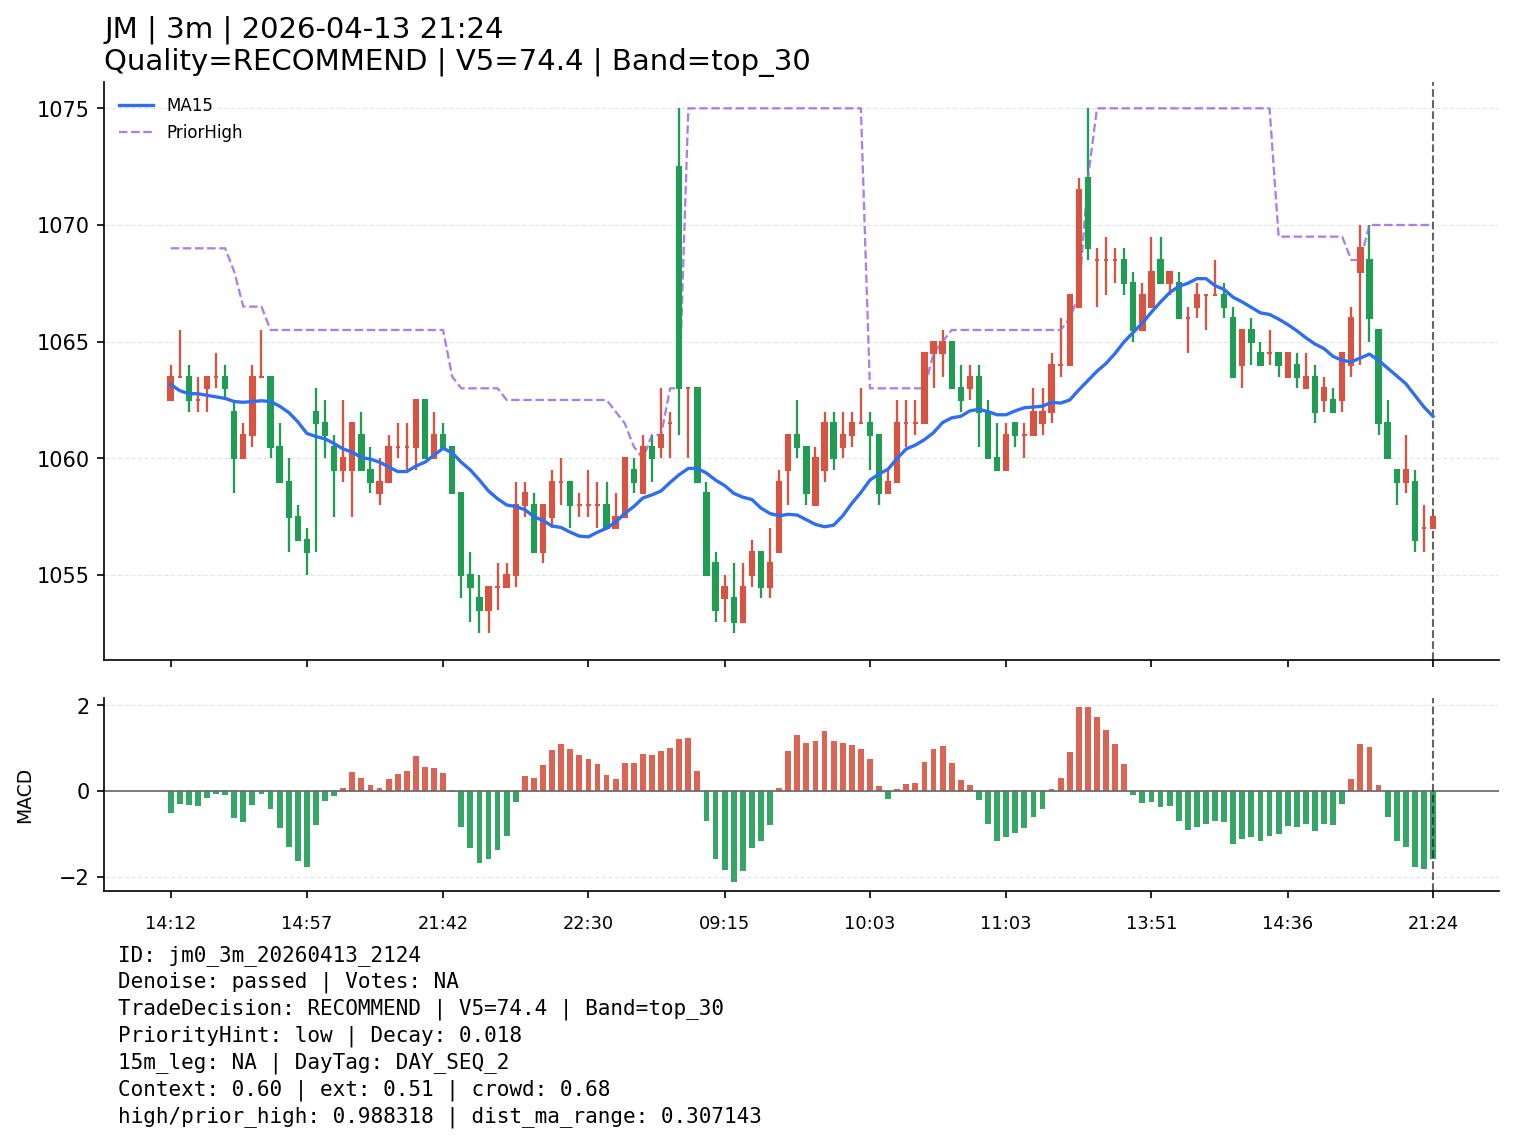Screen dimensions: 1514x1143
Task: Click the 1055 price axis label
Action: 62,576
